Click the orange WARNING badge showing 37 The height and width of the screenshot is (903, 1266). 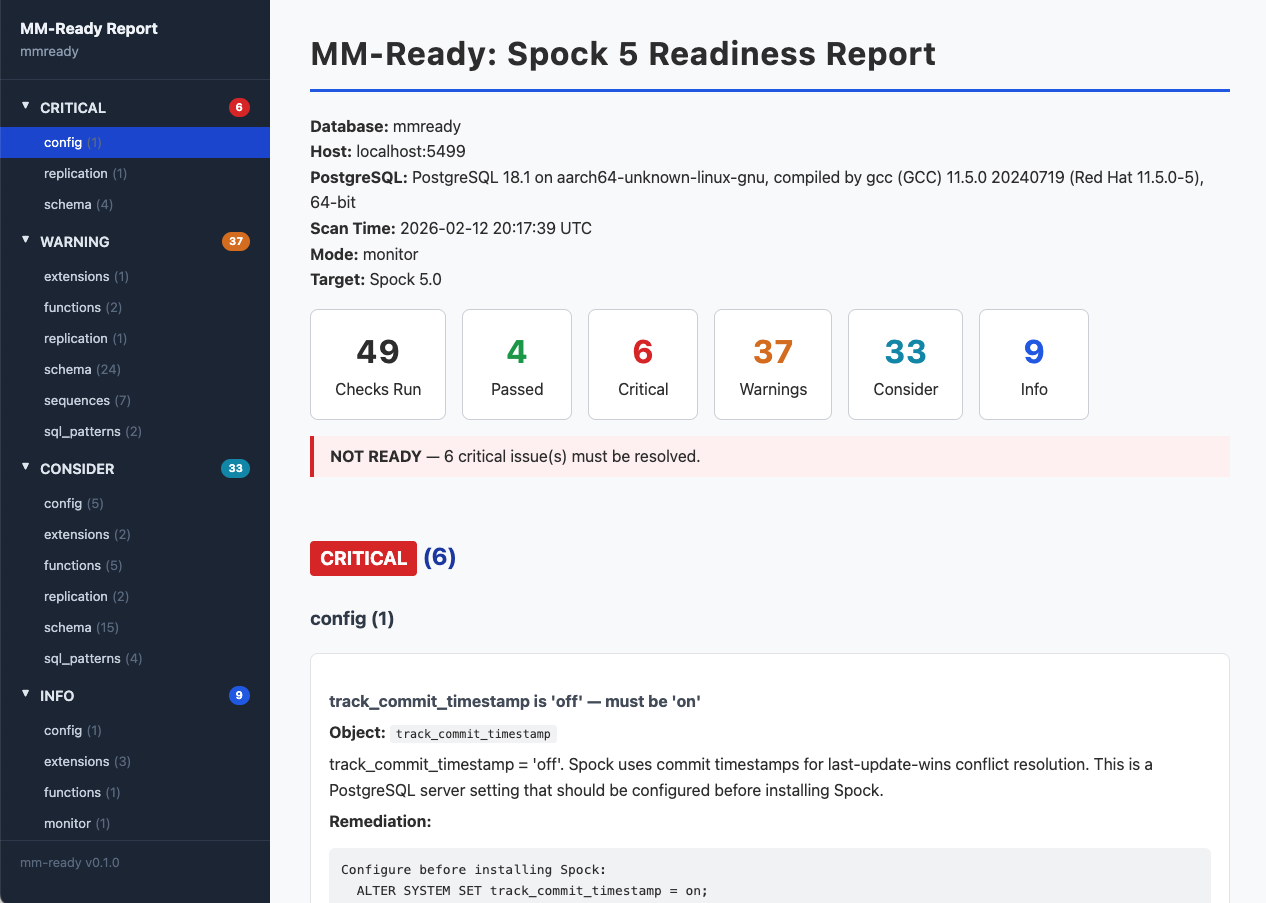pyautogui.click(x=236, y=241)
